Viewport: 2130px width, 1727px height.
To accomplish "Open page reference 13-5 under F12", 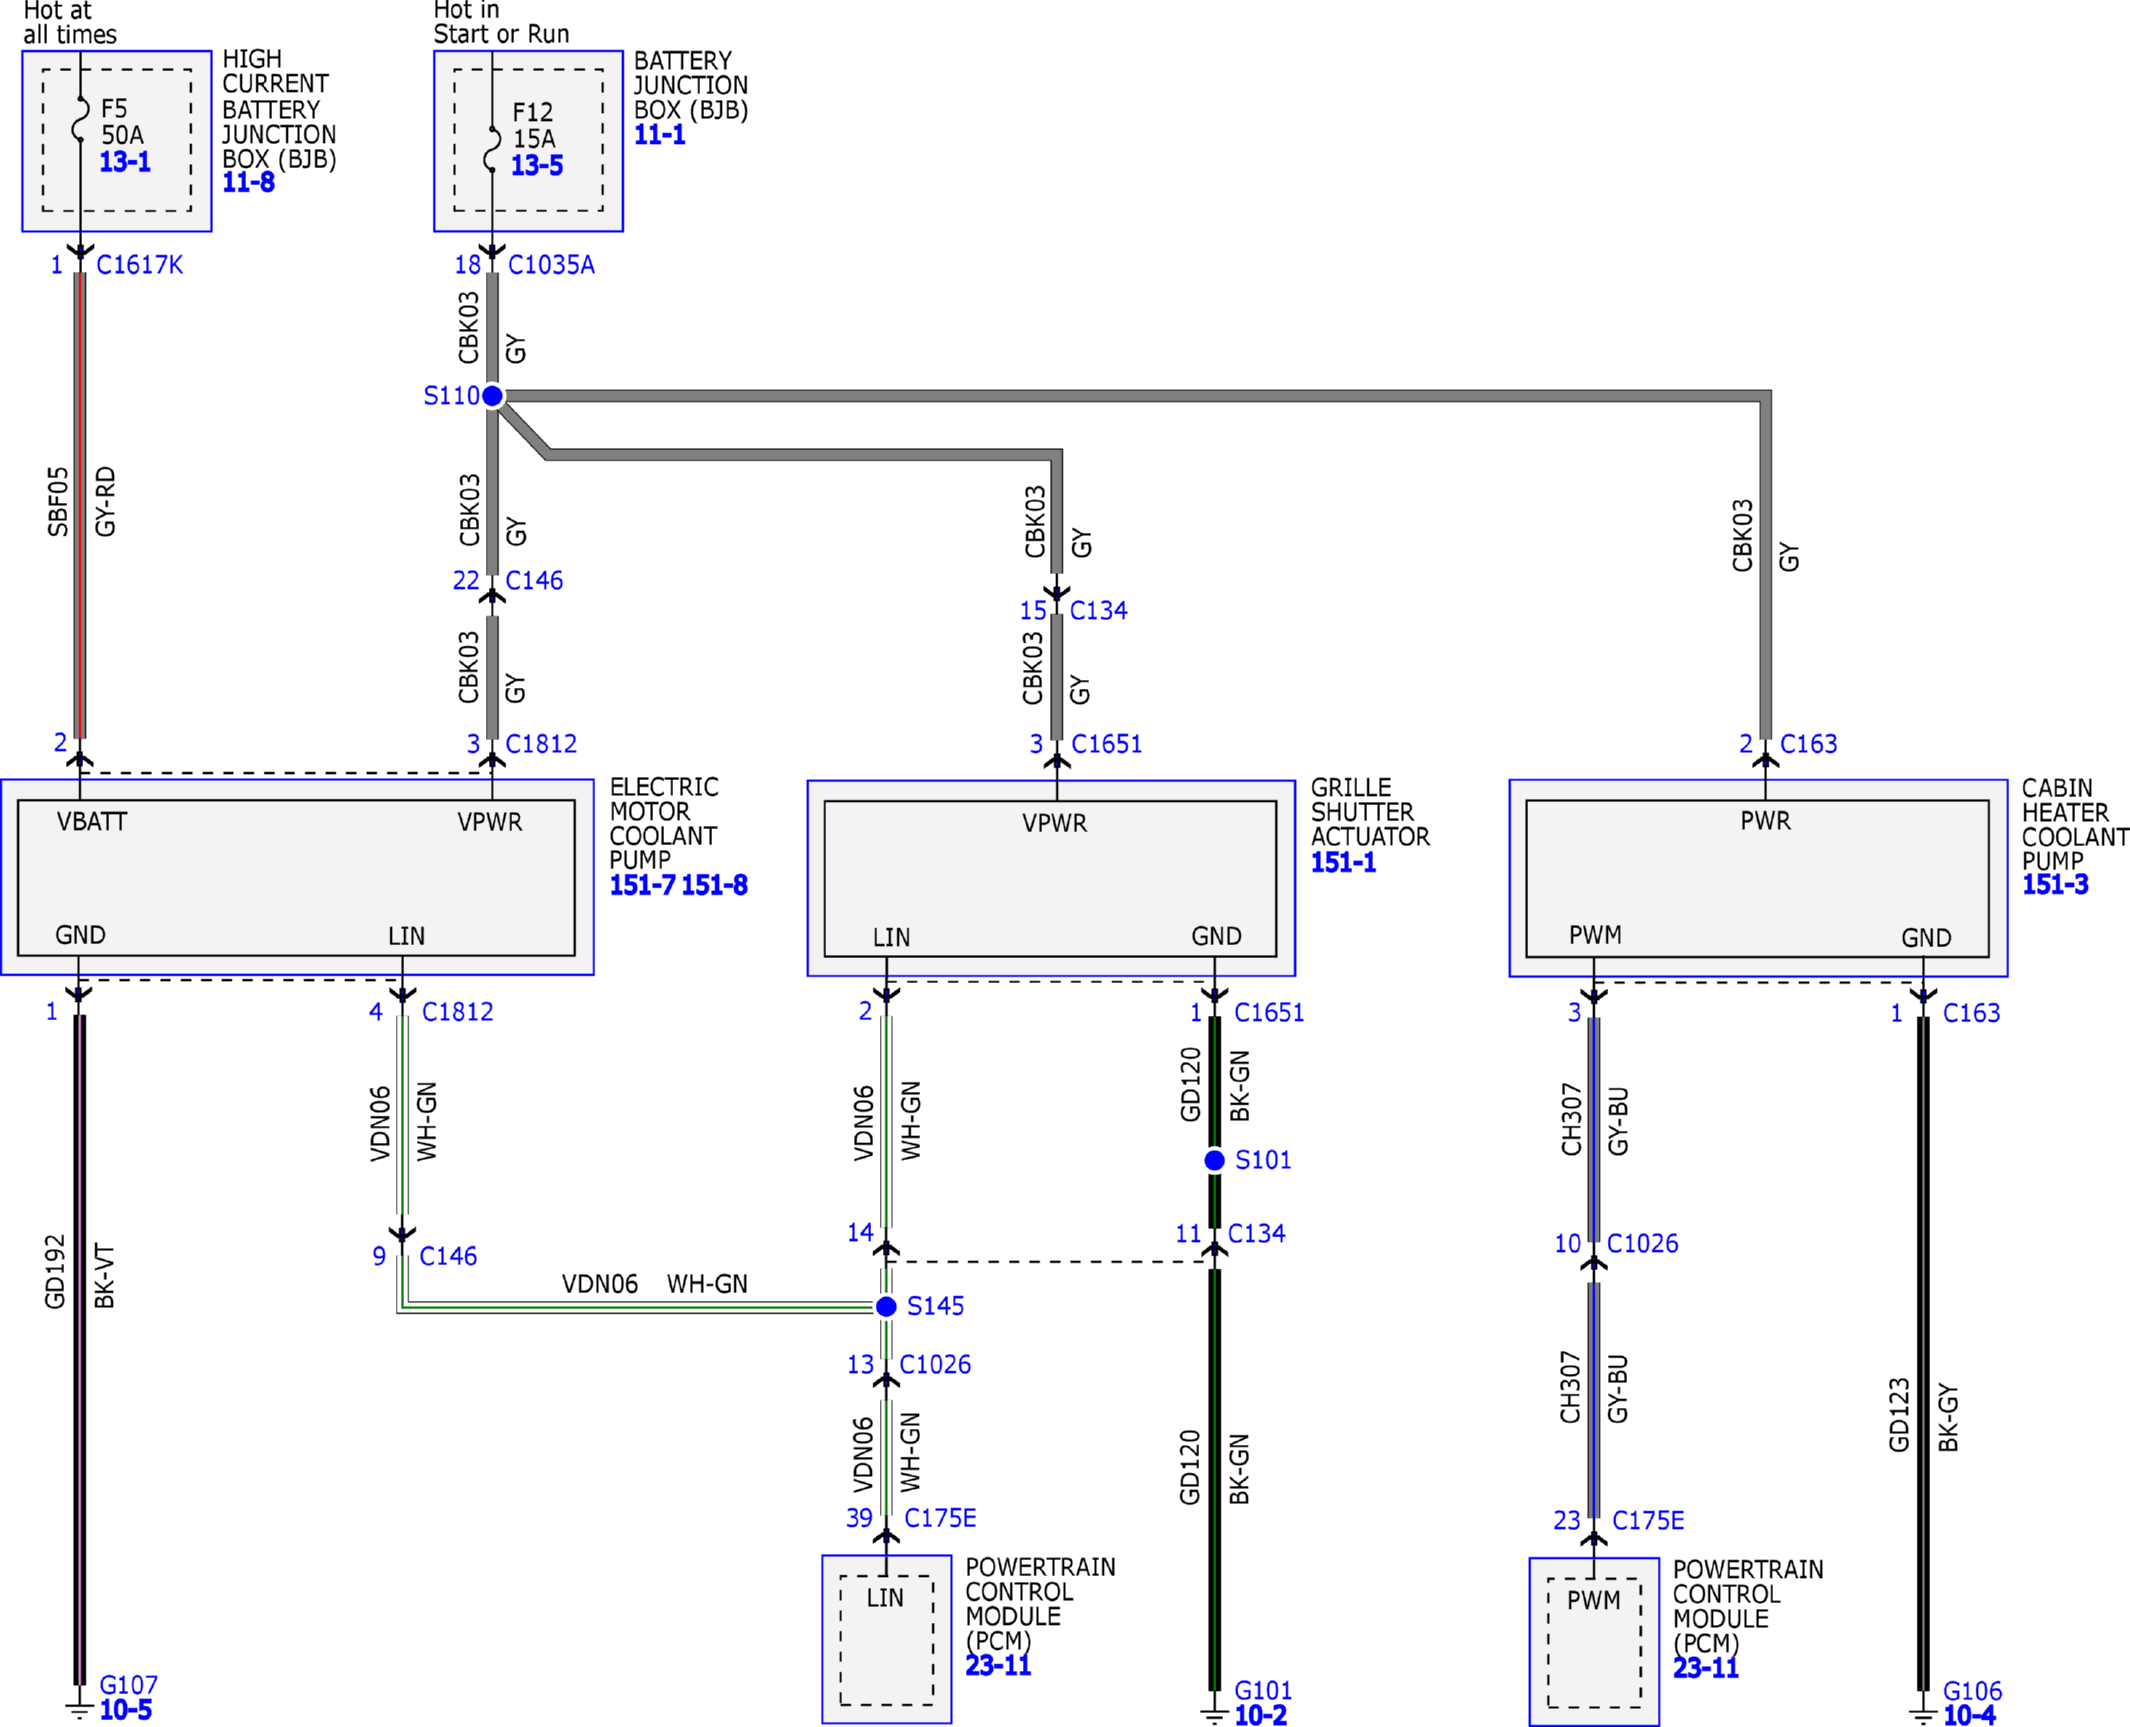I will [537, 166].
